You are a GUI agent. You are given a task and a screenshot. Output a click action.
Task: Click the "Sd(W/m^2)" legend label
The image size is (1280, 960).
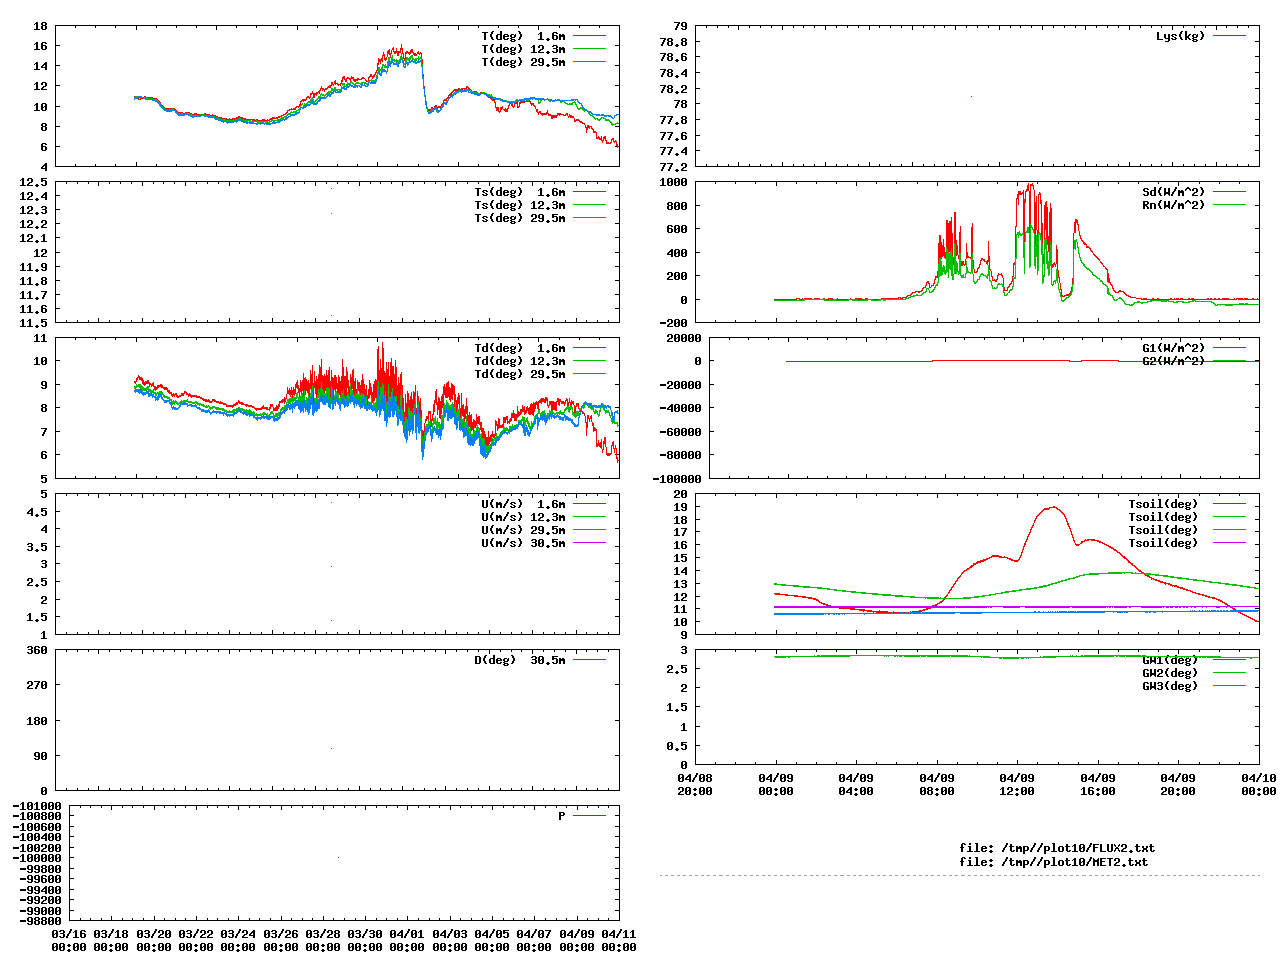1174,192
